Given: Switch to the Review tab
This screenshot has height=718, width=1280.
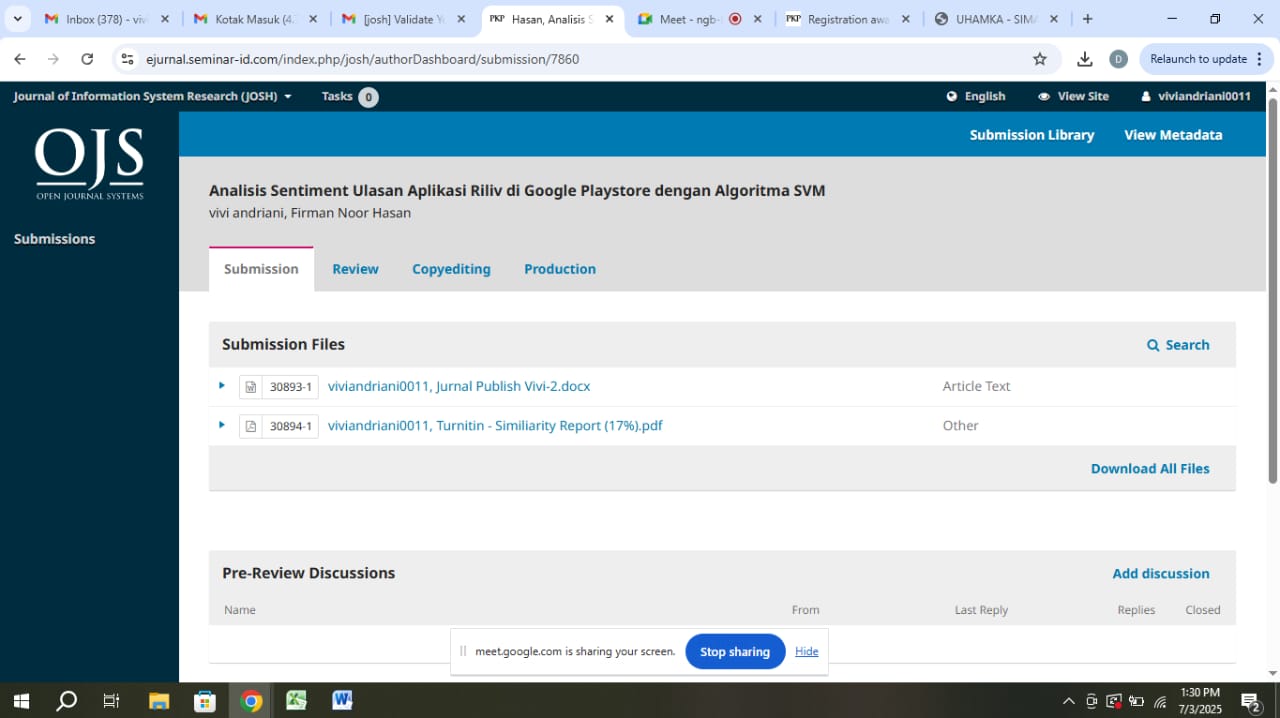Looking at the screenshot, I should click(x=355, y=269).
